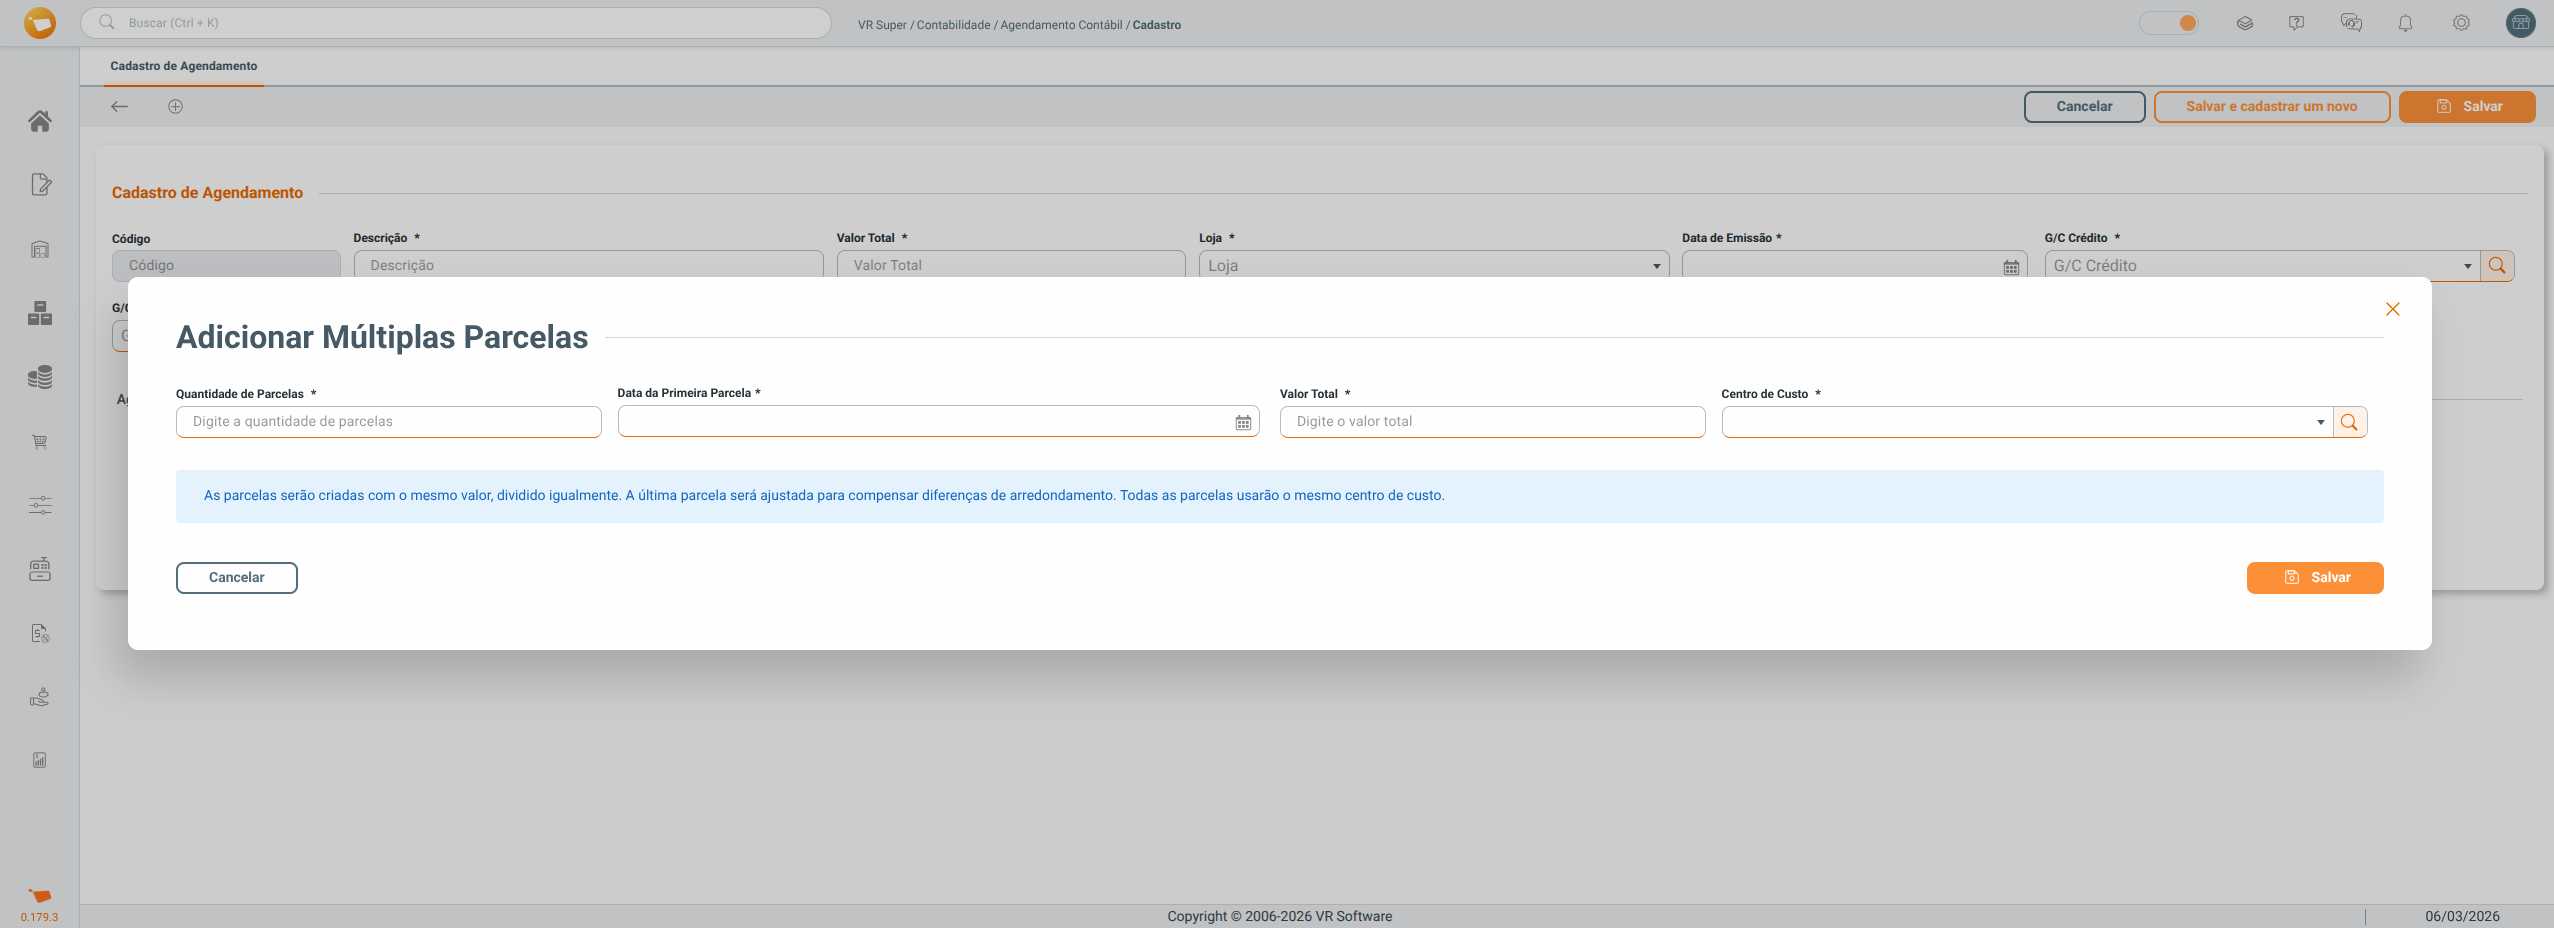Click the Centro de Custo search magnifier icon

(2349, 423)
